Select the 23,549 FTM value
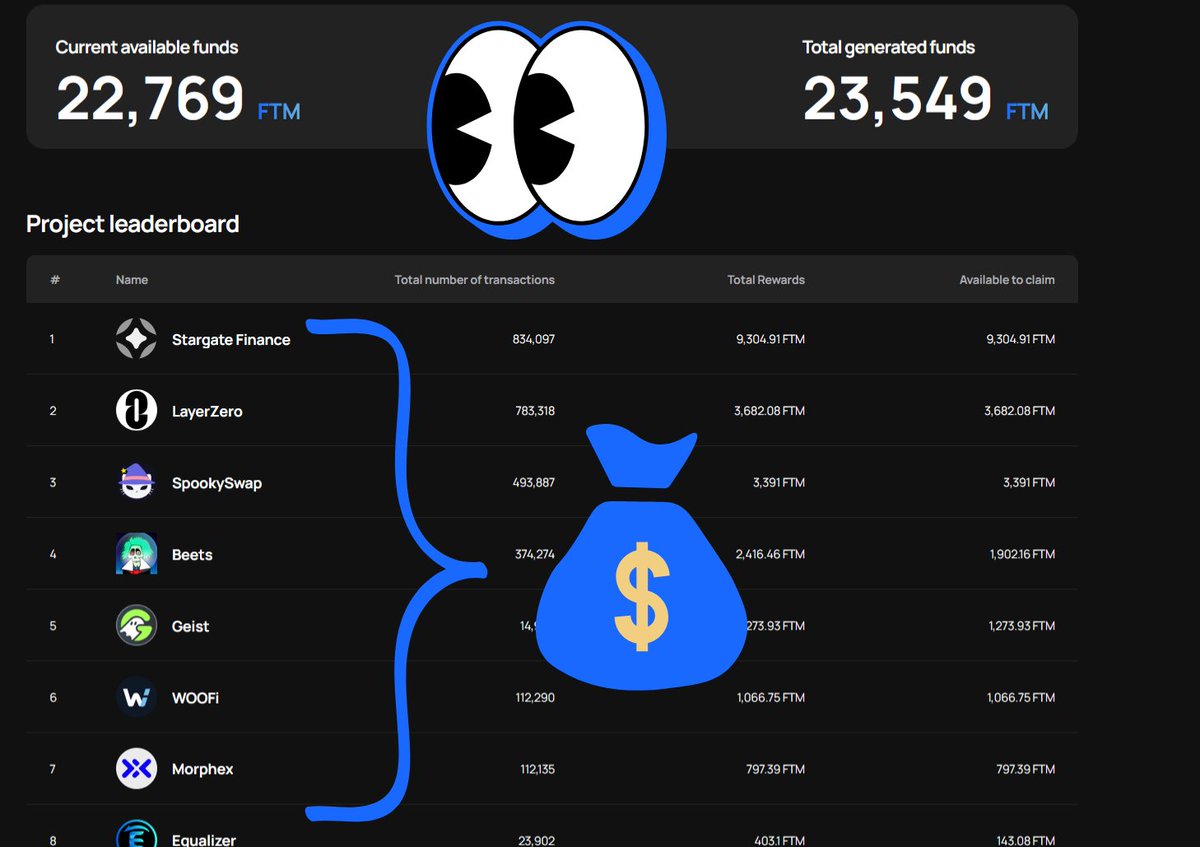This screenshot has height=847, width=1200. pyautogui.click(x=926, y=100)
